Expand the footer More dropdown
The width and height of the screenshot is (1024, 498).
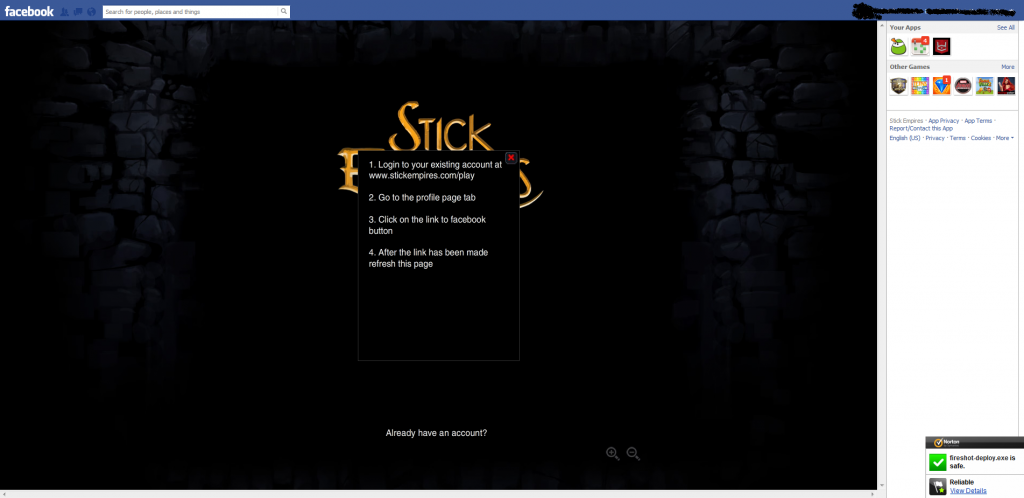click(1005, 138)
